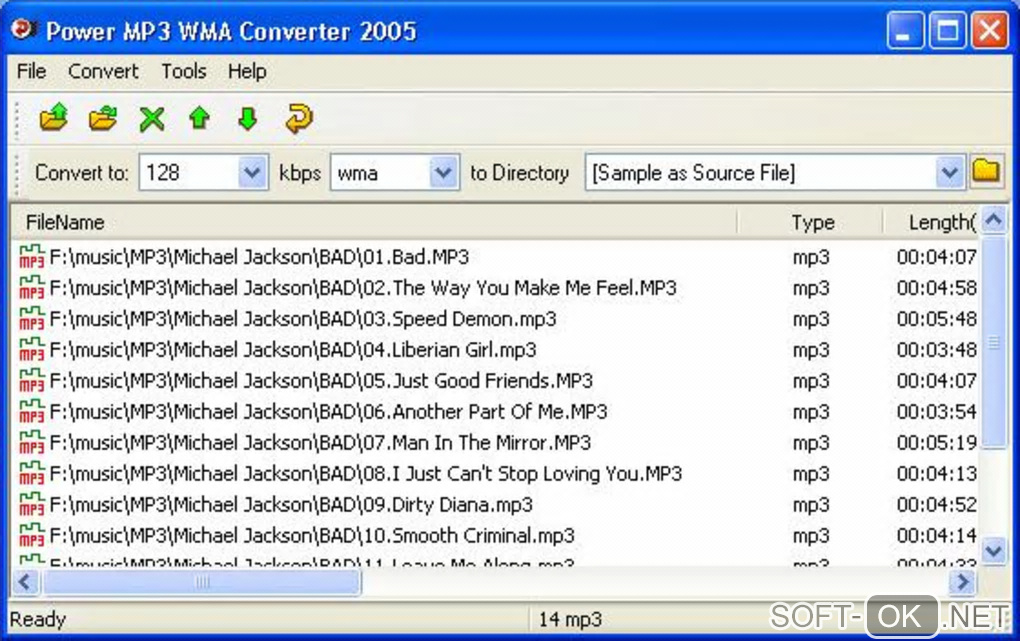
Task: Open the File menu
Action: coord(31,71)
